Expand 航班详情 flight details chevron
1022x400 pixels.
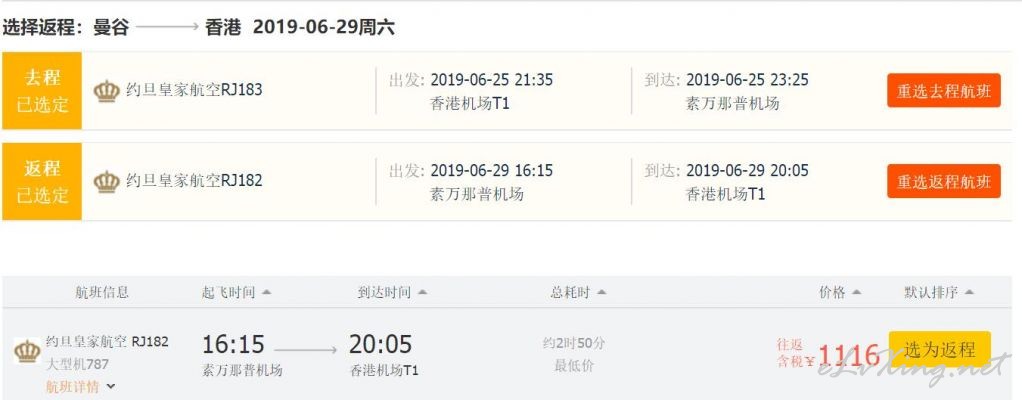tap(111, 387)
